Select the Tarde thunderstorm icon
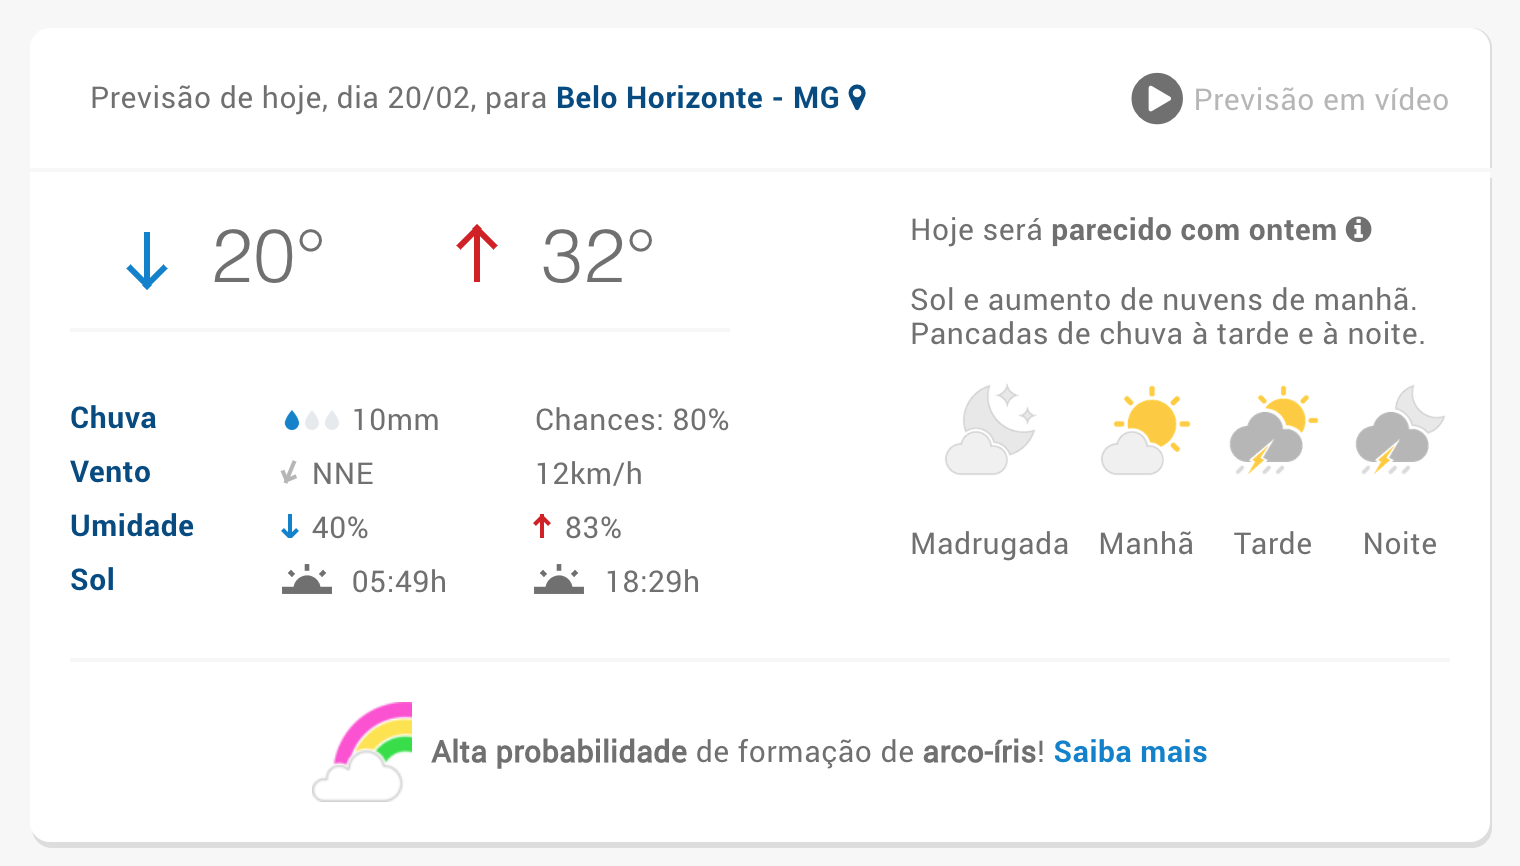1520x866 pixels. pyautogui.click(x=1273, y=430)
